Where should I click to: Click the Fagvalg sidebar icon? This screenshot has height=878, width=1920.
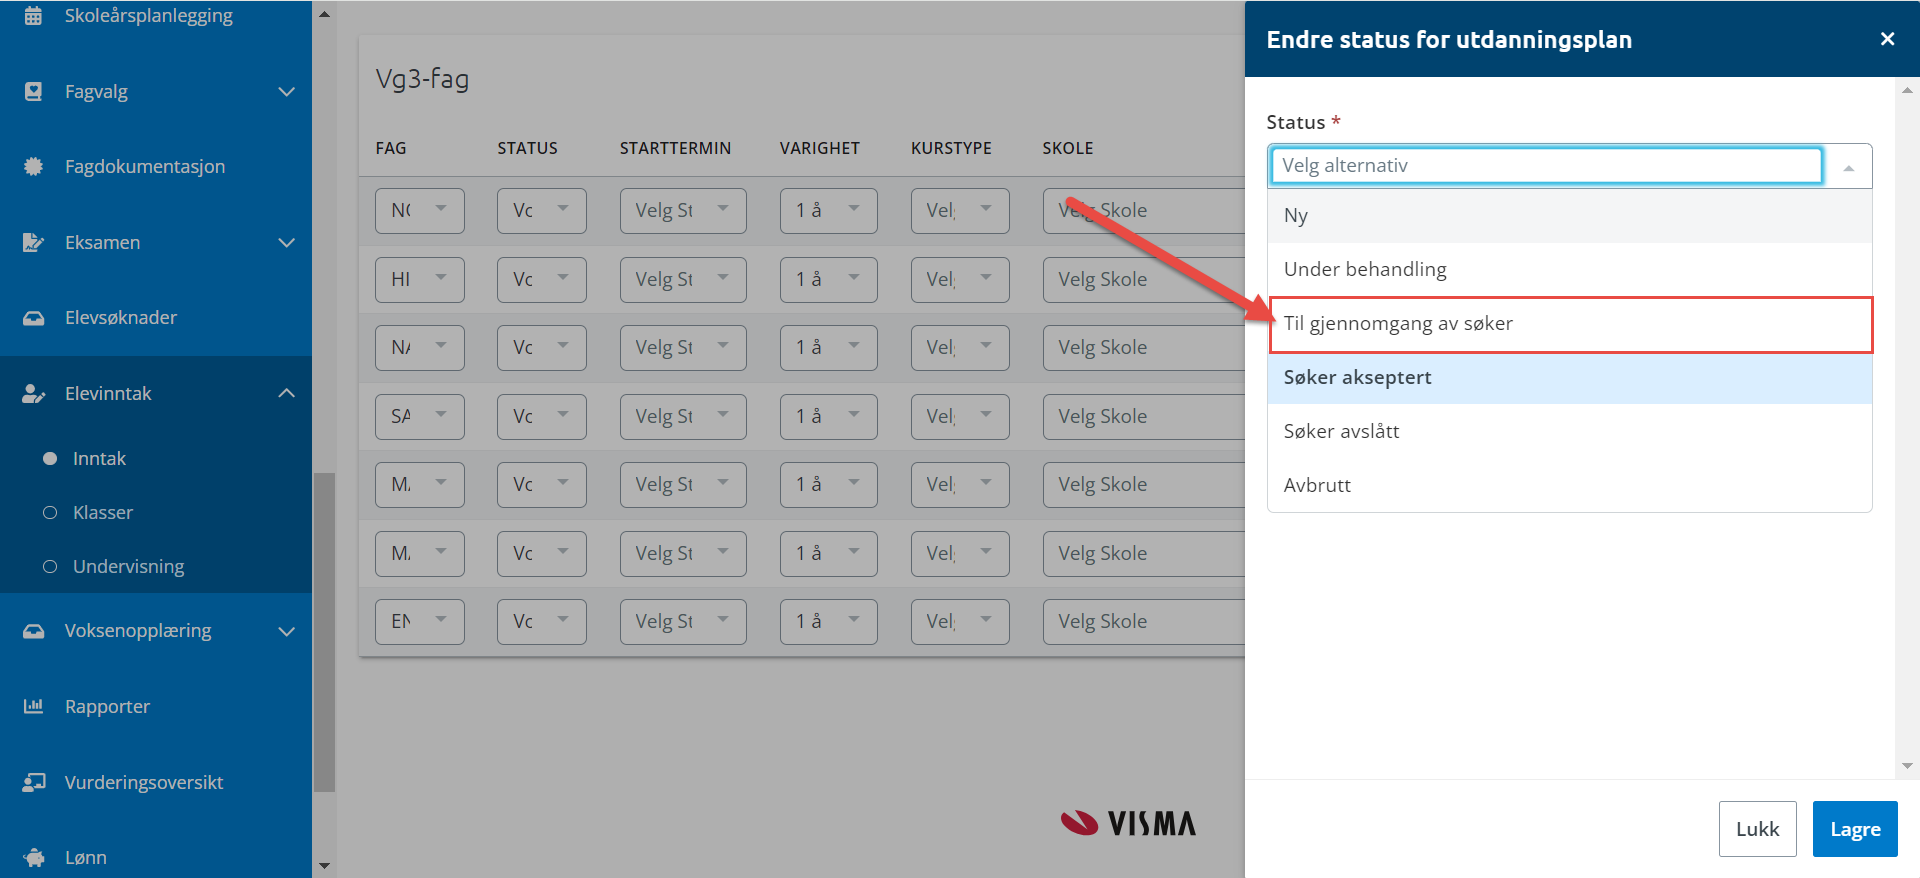[x=33, y=91]
